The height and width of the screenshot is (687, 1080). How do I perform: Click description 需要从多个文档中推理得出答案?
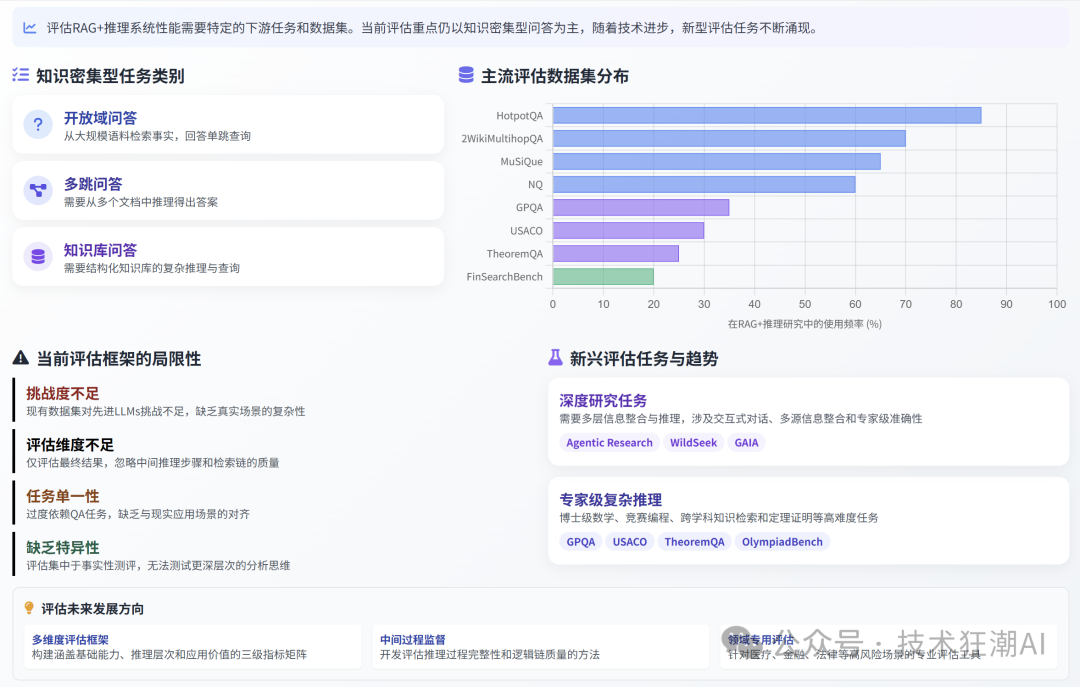click(141, 203)
